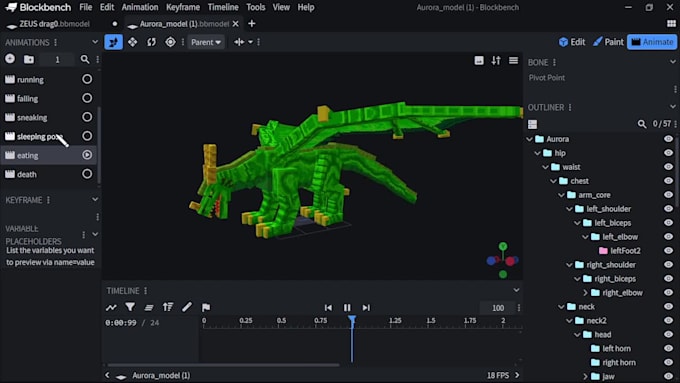Select the head bone in outliner
Viewport: 680px width, 383px height.
click(x=603, y=334)
